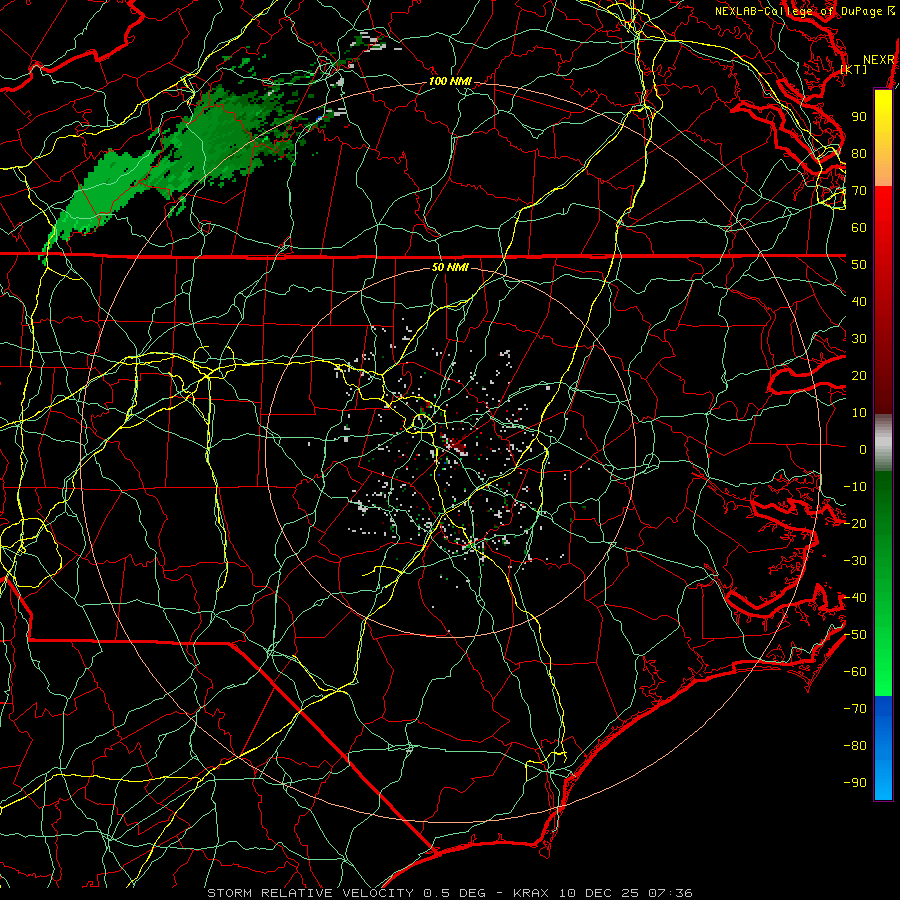Click the -40 value on the velocity scale
This screenshot has width=900, height=900.
855,598
